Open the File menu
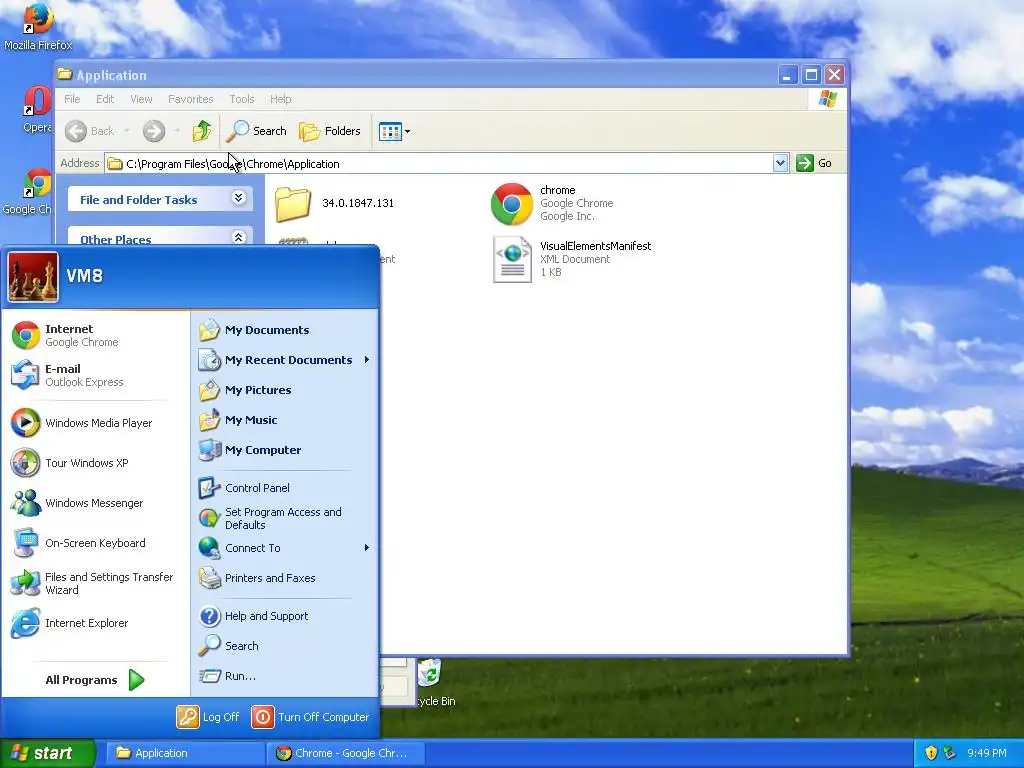 point(72,99)
